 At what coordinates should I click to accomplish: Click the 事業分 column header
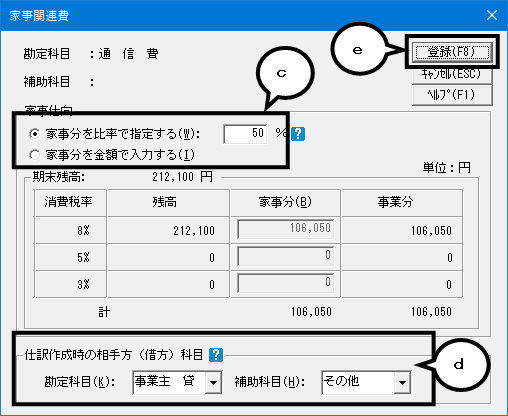click(402, 202)
